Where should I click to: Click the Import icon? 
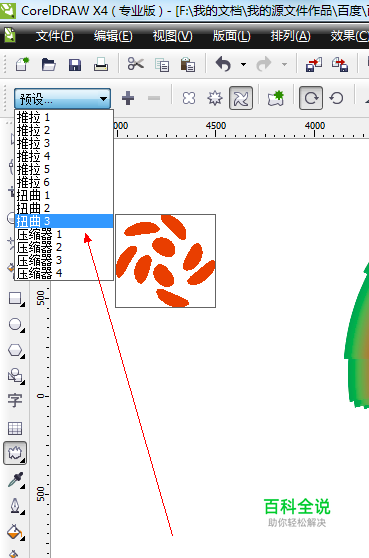pos(314,64)
